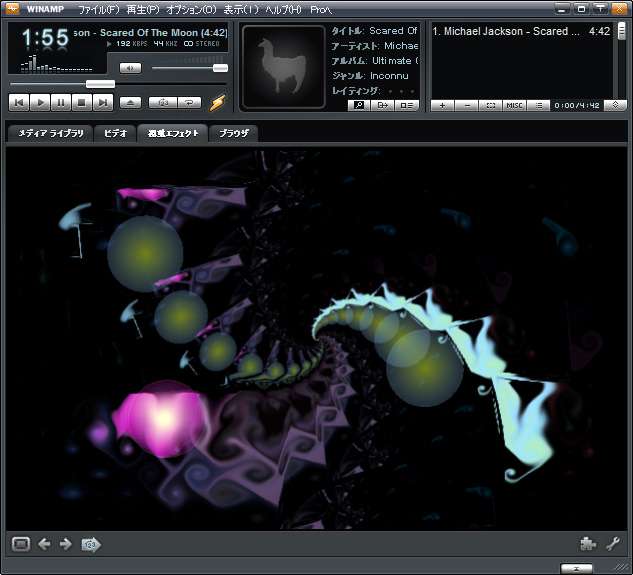Click the ジャンル: Inconnu field
633x575 pixels.
pos(370,76)
